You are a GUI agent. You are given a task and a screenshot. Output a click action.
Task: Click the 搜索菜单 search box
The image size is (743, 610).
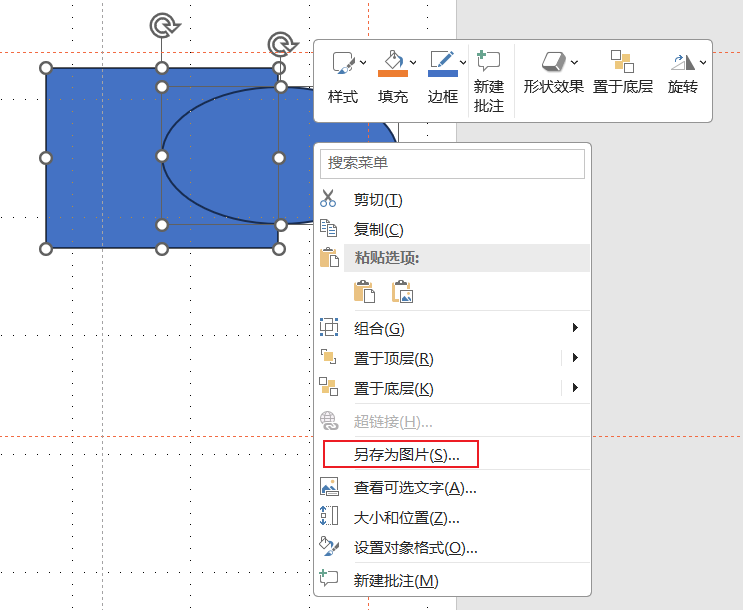[452, 164]
